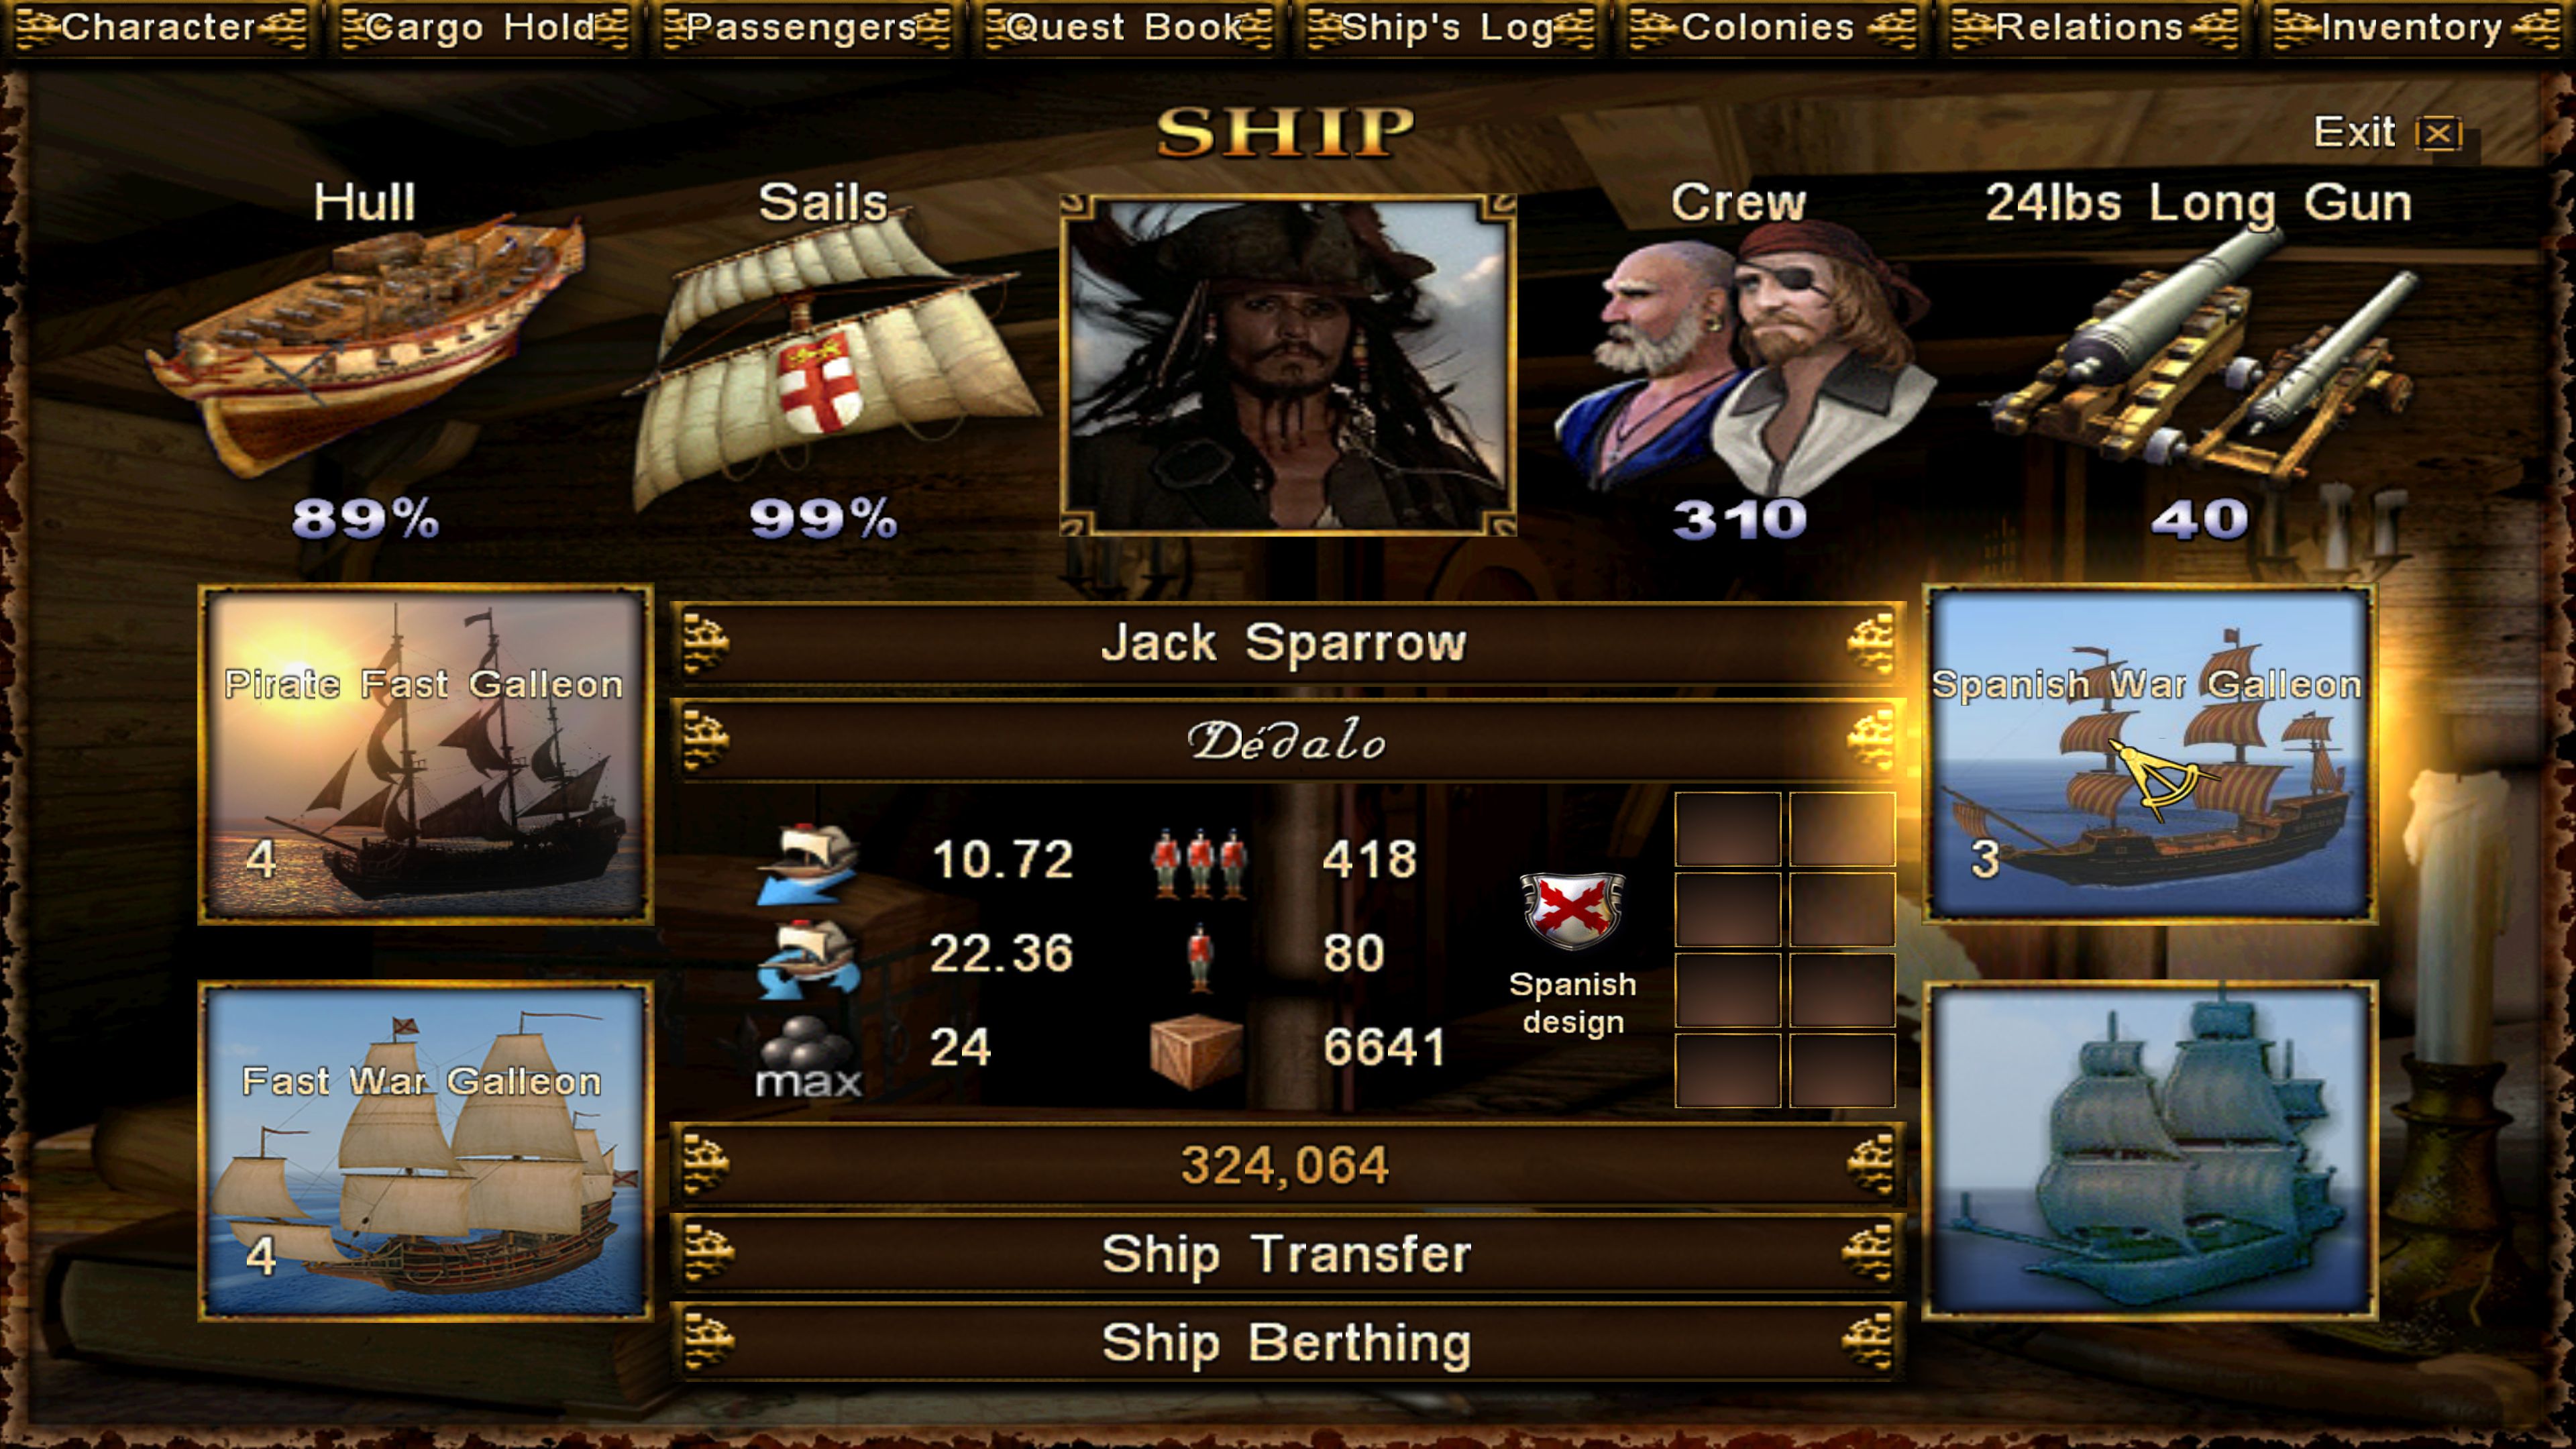Click the three-soldier max crew icon
2576x1449 pixels.
click(1199, 862)
